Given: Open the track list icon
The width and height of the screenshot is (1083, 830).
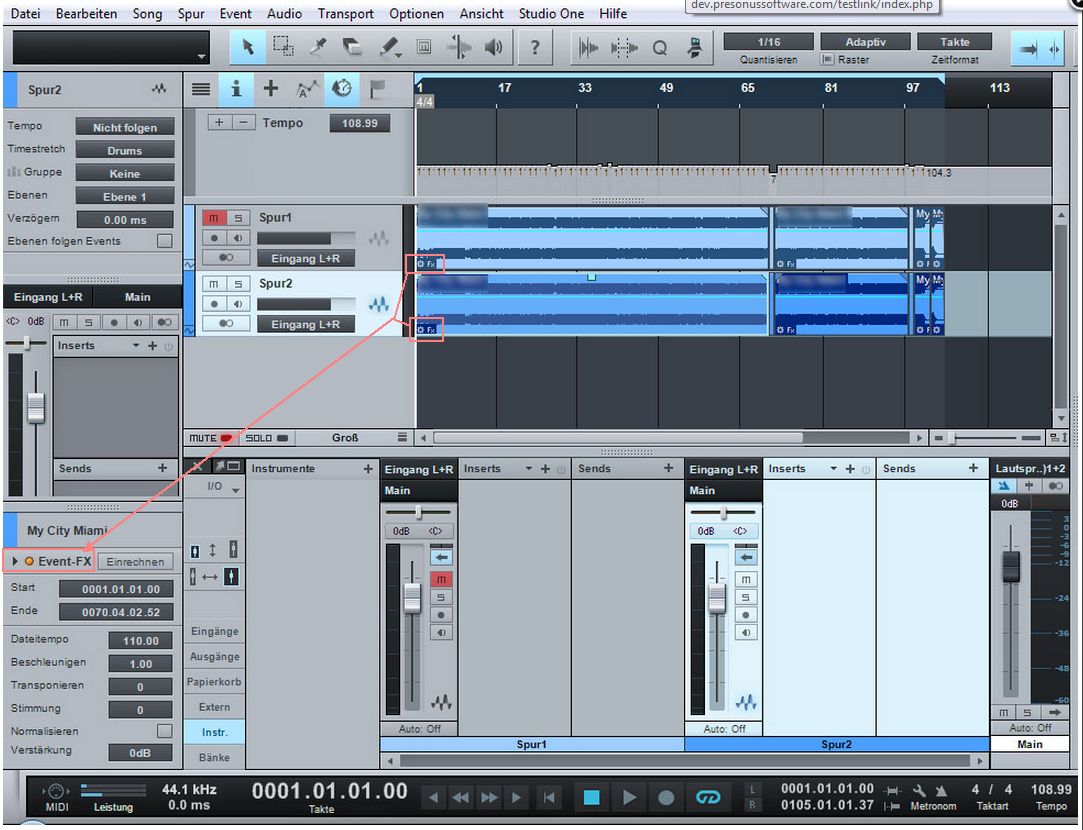Looking at the screenshot, I should pyautogui.click(x=201, y=89).
